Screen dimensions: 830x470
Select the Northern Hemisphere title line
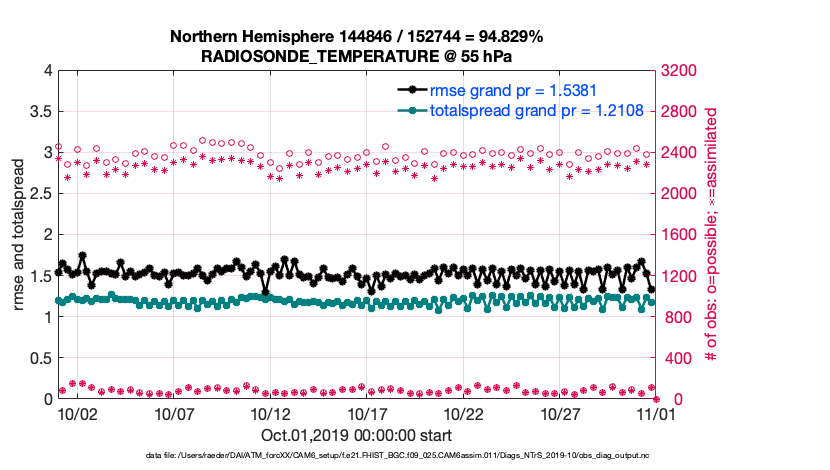[x=356, y=37]
